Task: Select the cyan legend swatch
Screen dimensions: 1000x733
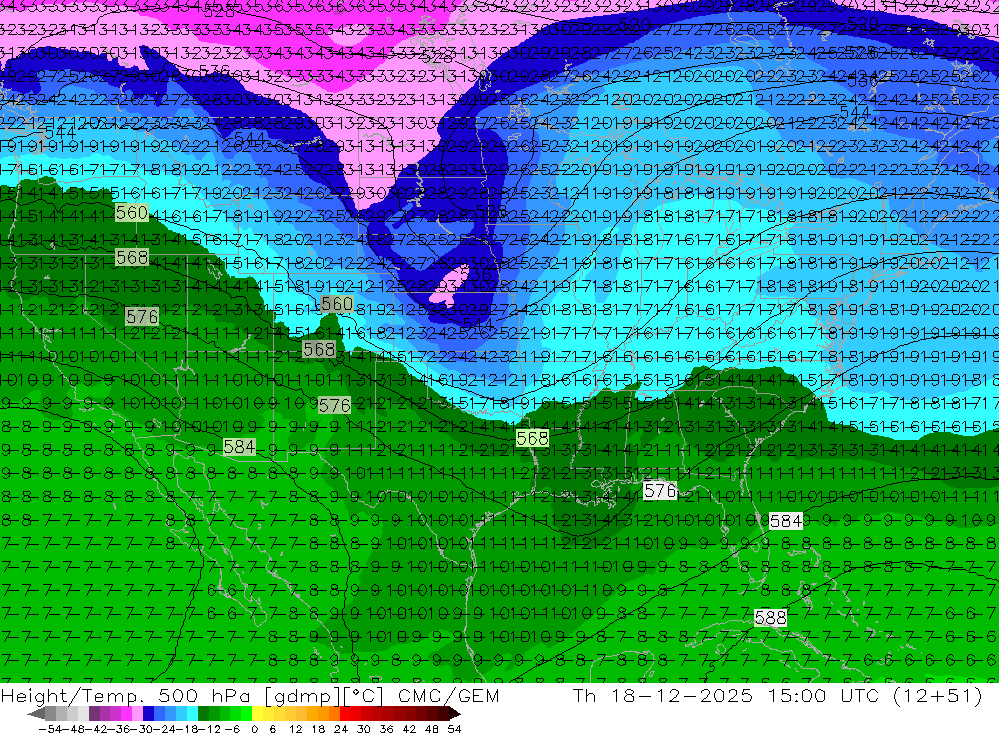Action: [x=192, y=714]
